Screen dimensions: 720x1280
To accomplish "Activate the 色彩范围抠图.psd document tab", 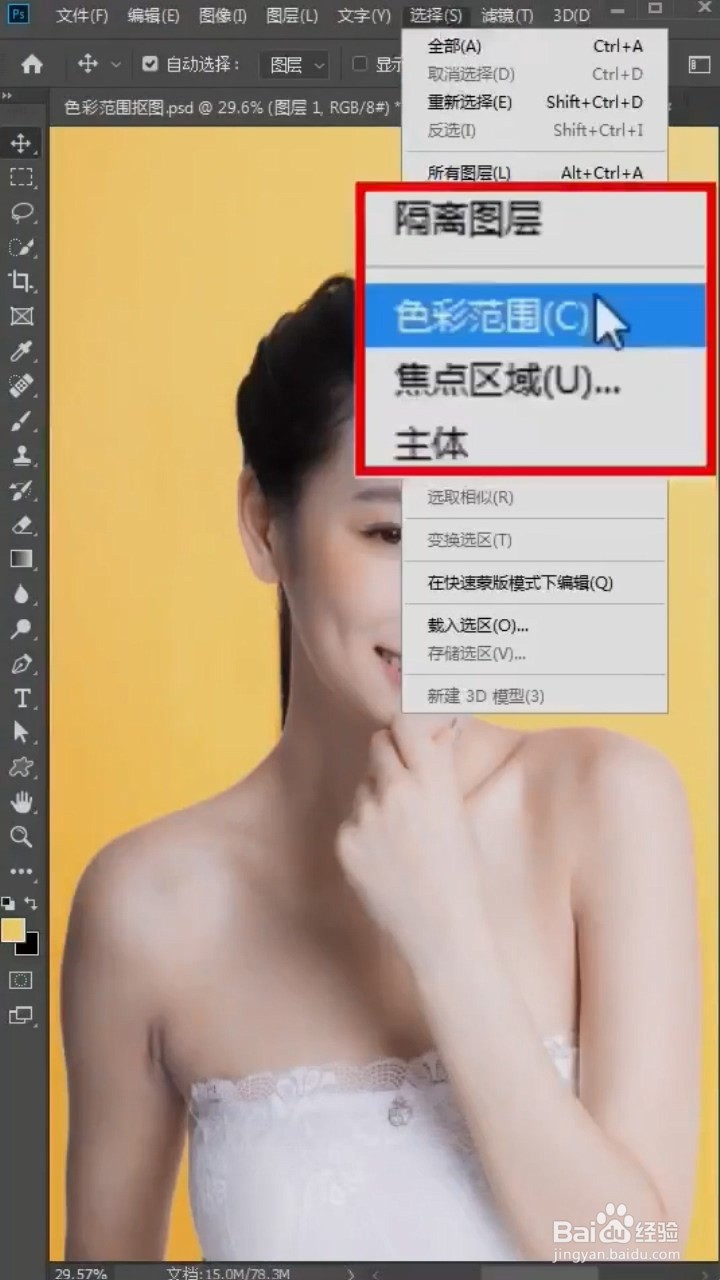I will point(231,108).
